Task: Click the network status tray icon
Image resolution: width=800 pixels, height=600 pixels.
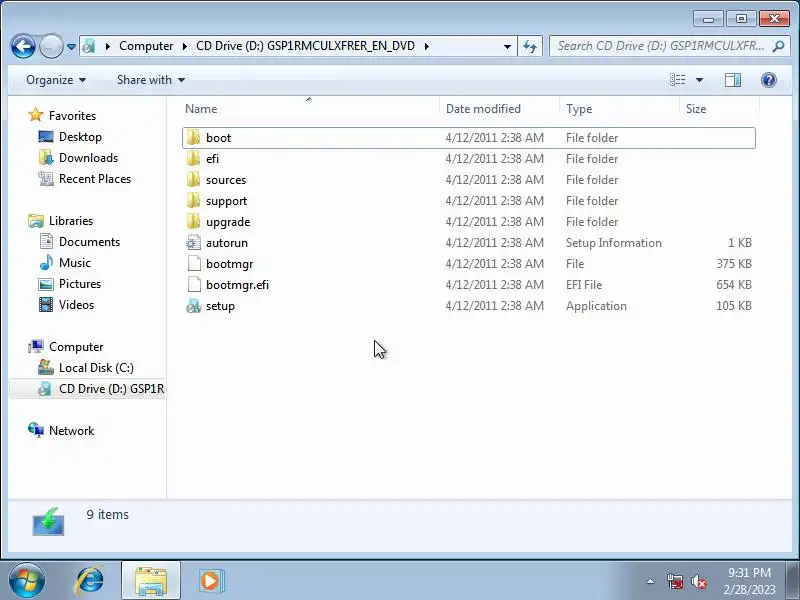Action: [x=674, y=581]
